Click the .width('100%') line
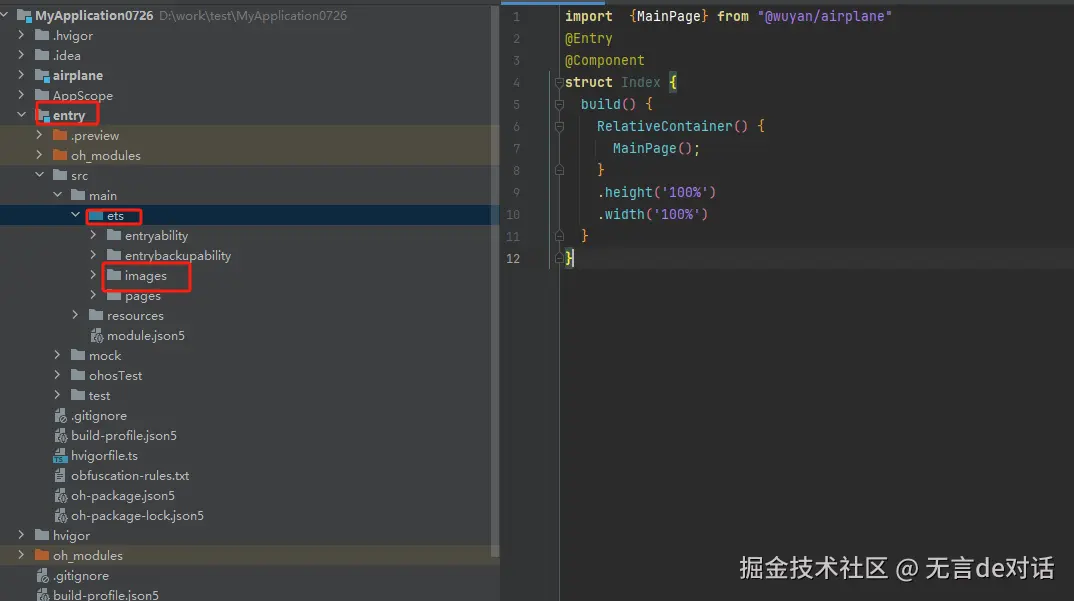The width and height of the screenshot is (1074, 601). [653, 214]
